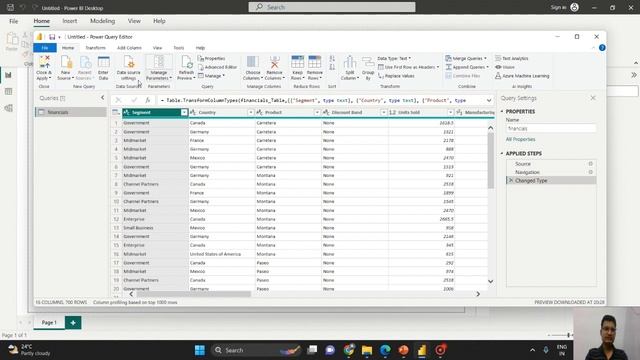This screenshot has width=640, height=360.
Task: Click Use First Row as Headers
Action: tap(409, 67)
